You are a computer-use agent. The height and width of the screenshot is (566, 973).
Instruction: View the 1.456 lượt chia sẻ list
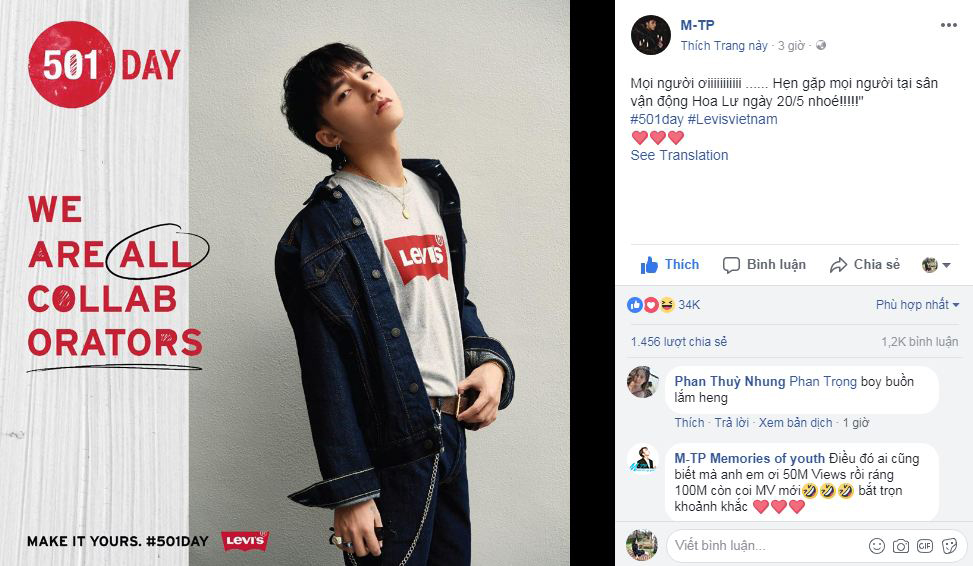pyautogui.click(x=679, y=342)
